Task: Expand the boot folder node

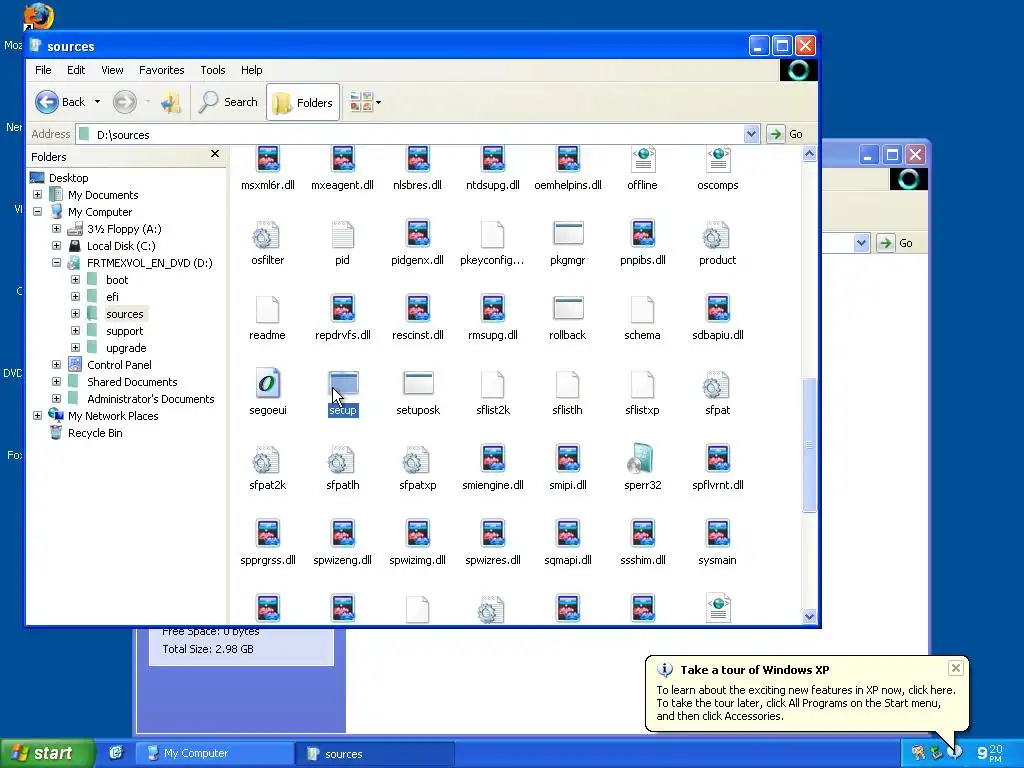Action: click(75, 280)
